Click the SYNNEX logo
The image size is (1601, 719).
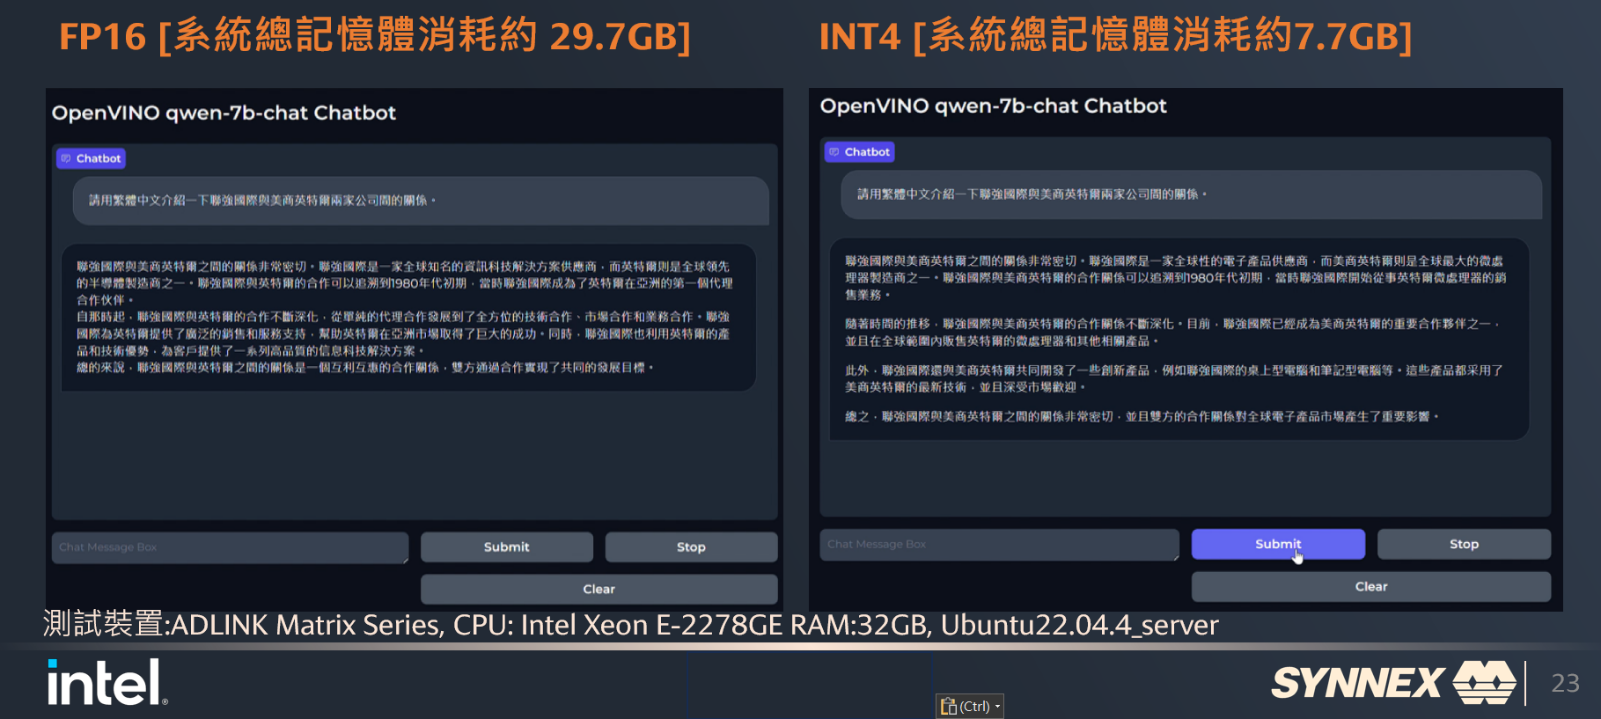tap(1394, 683)
